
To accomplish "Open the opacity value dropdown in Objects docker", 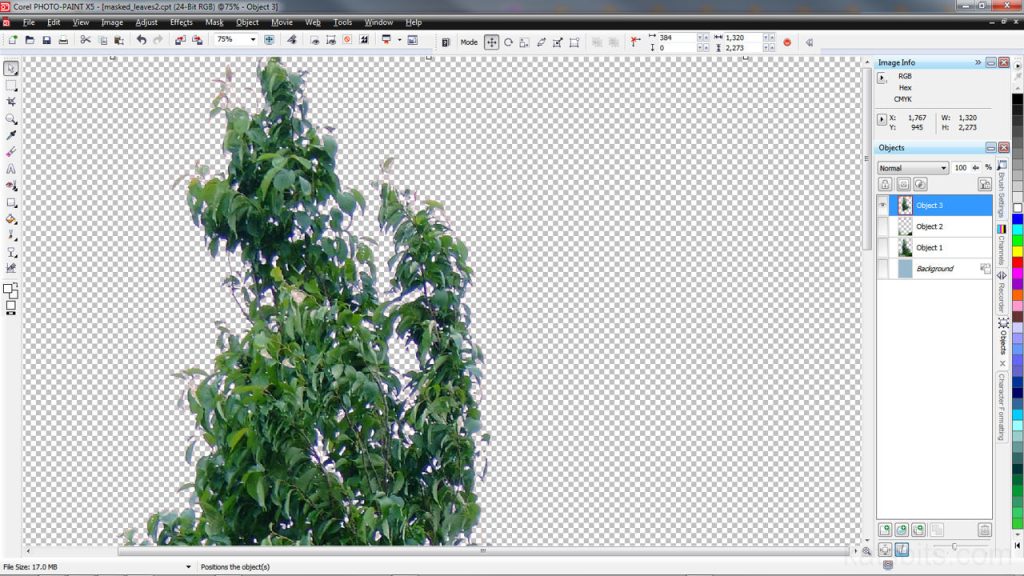I will click(974, 166).
